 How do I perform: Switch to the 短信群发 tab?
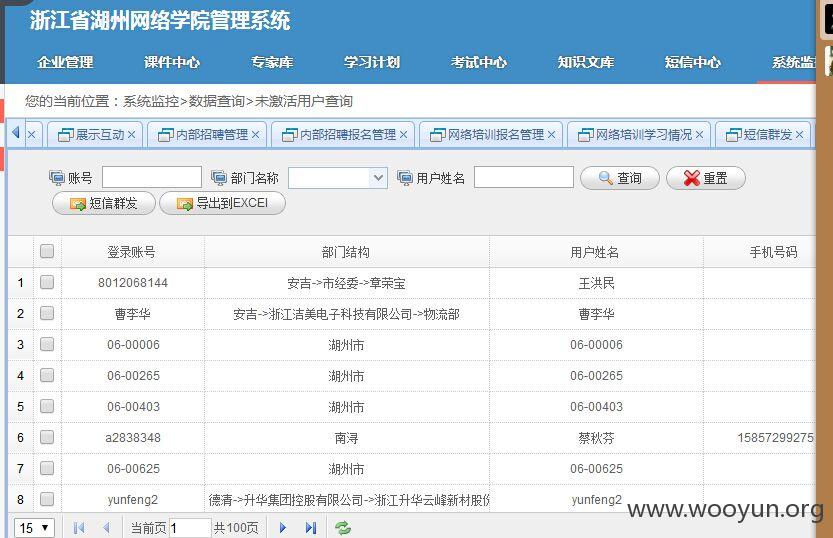[762, 135]
